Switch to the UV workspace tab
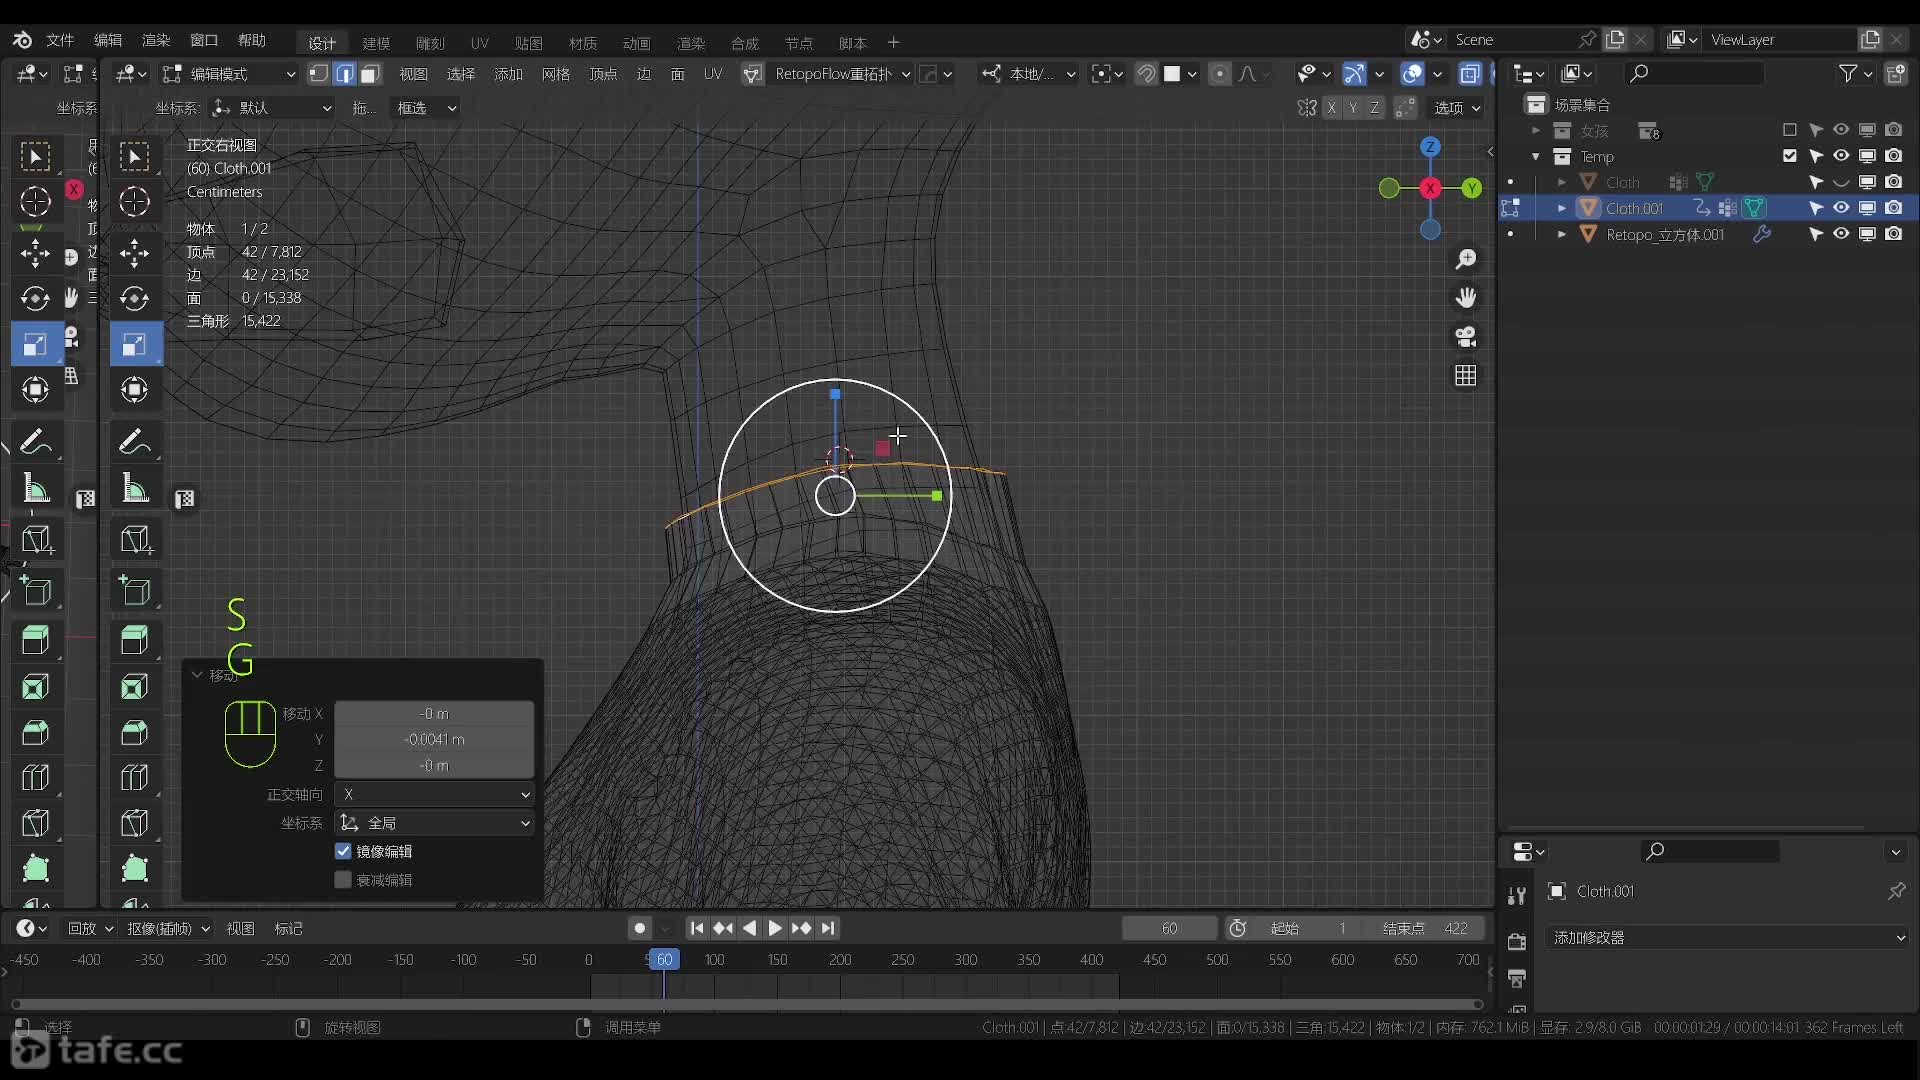The image size is (1920, 1080). (480, 43)
